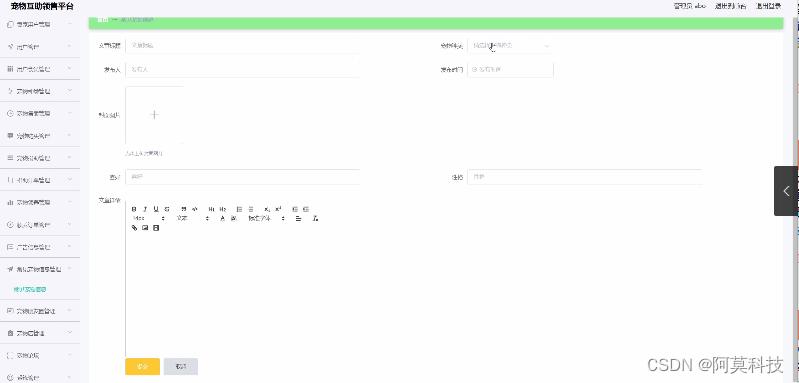Clear formatting with the Tx icon

[x=315, y=218]
